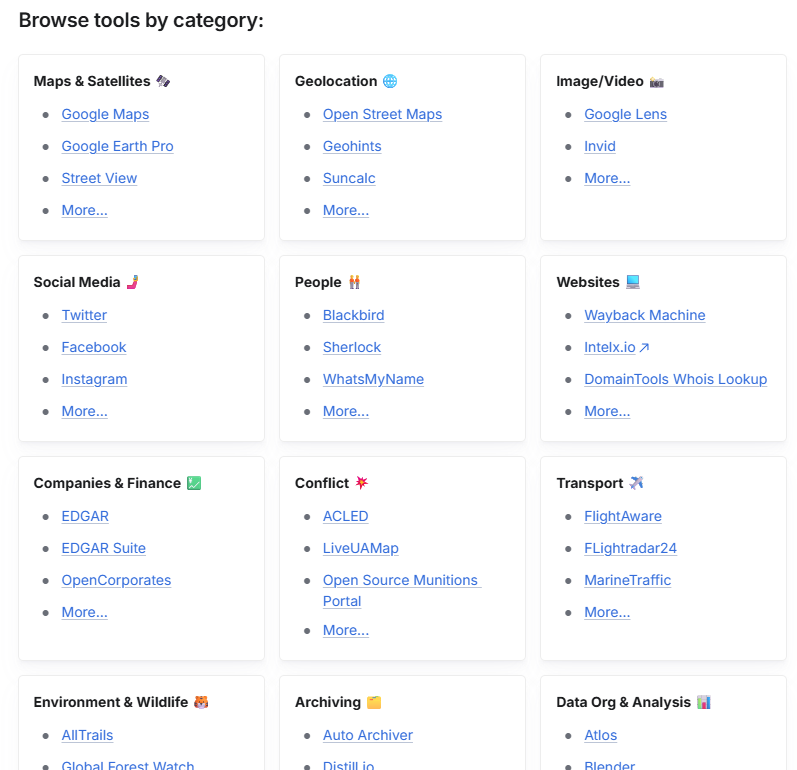Open Open Source Munitions Portal link
Viewport: 797px width, 770px height.
tap(400, 590)
